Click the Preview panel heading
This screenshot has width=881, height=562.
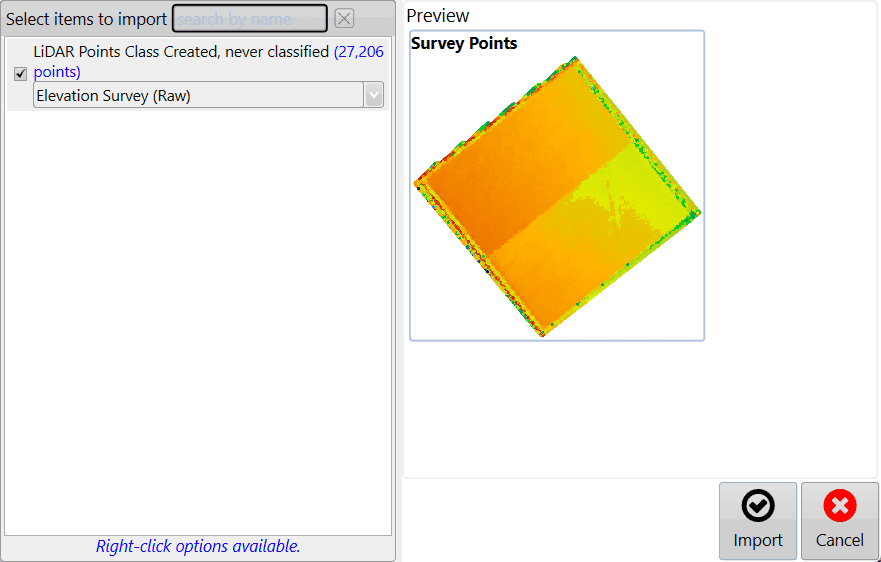tap(438, 16)
